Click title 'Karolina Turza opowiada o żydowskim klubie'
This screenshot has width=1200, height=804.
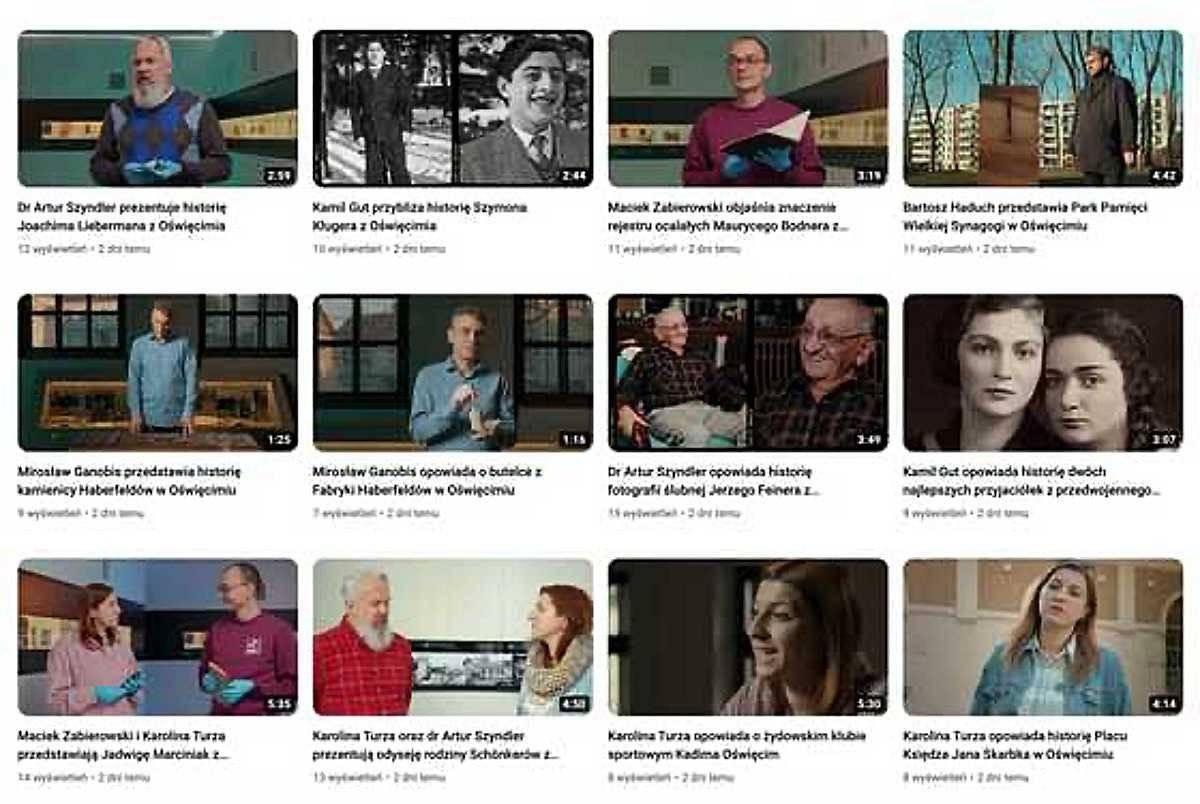pos(737,735)
